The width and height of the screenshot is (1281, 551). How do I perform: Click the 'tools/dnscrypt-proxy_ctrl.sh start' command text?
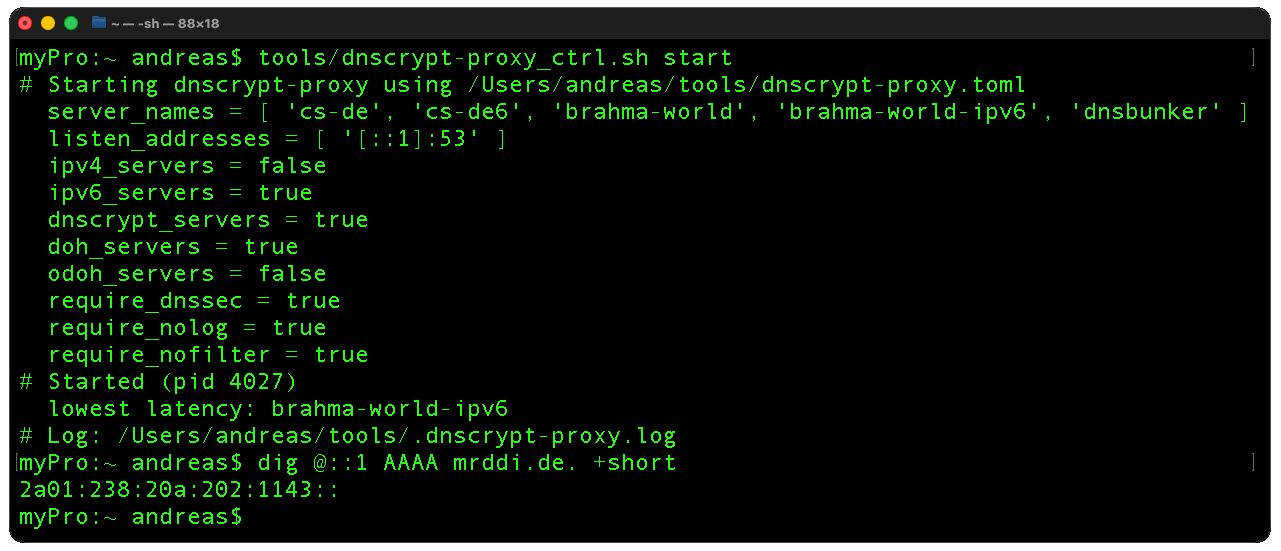pyautogui.click(x=495, y=58)
